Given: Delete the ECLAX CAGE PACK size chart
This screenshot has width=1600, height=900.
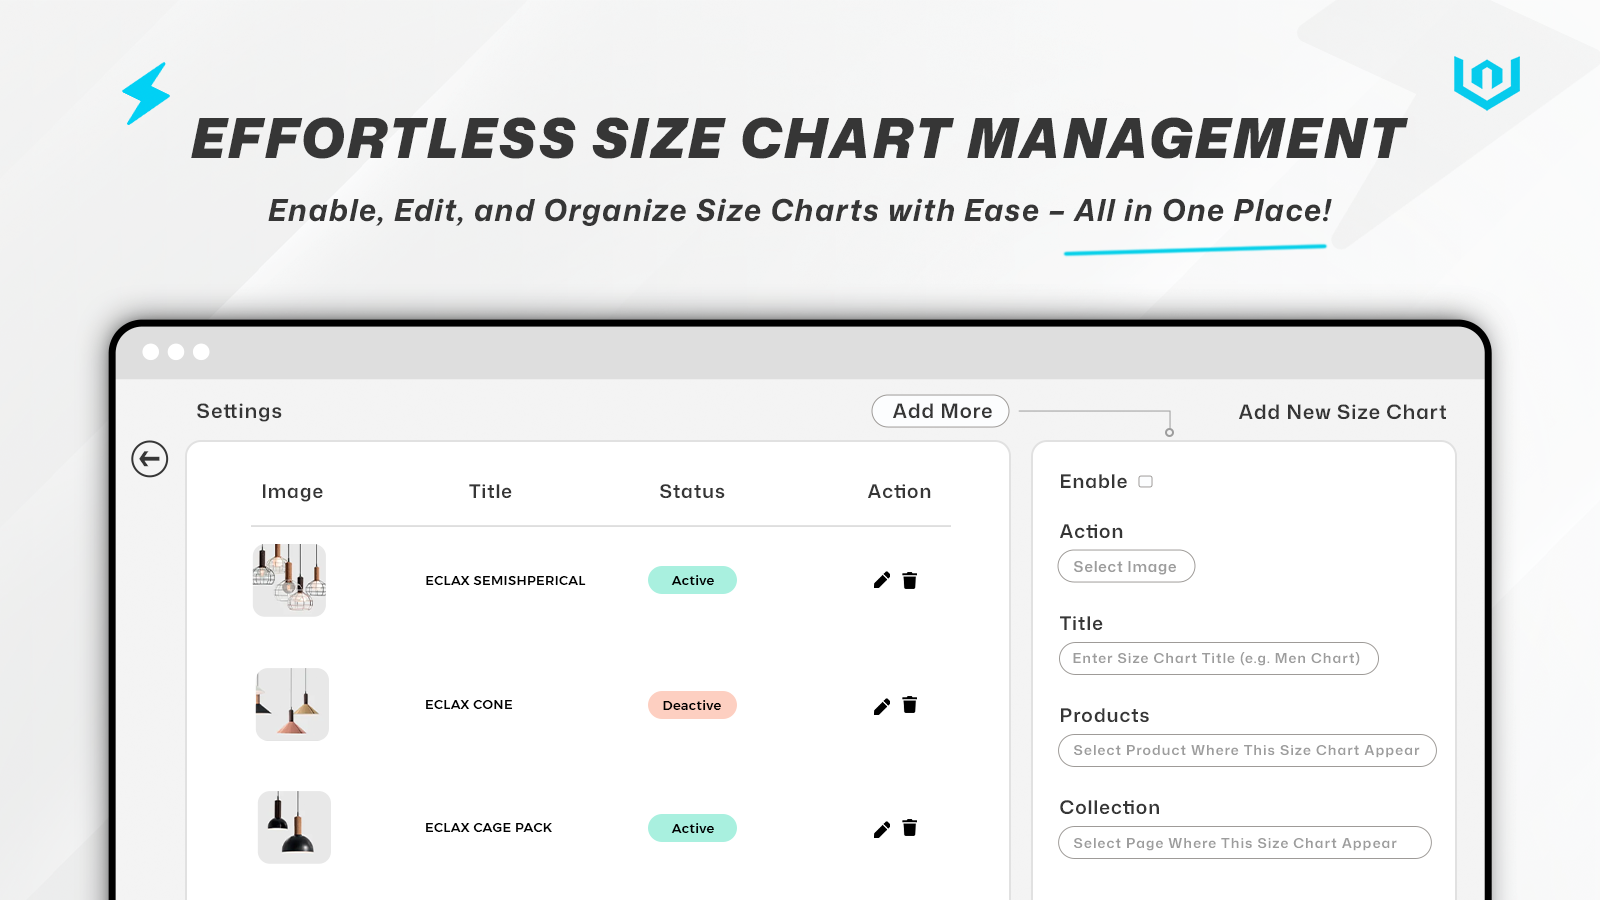Looking at the screenshot, I should click(910, 828).
